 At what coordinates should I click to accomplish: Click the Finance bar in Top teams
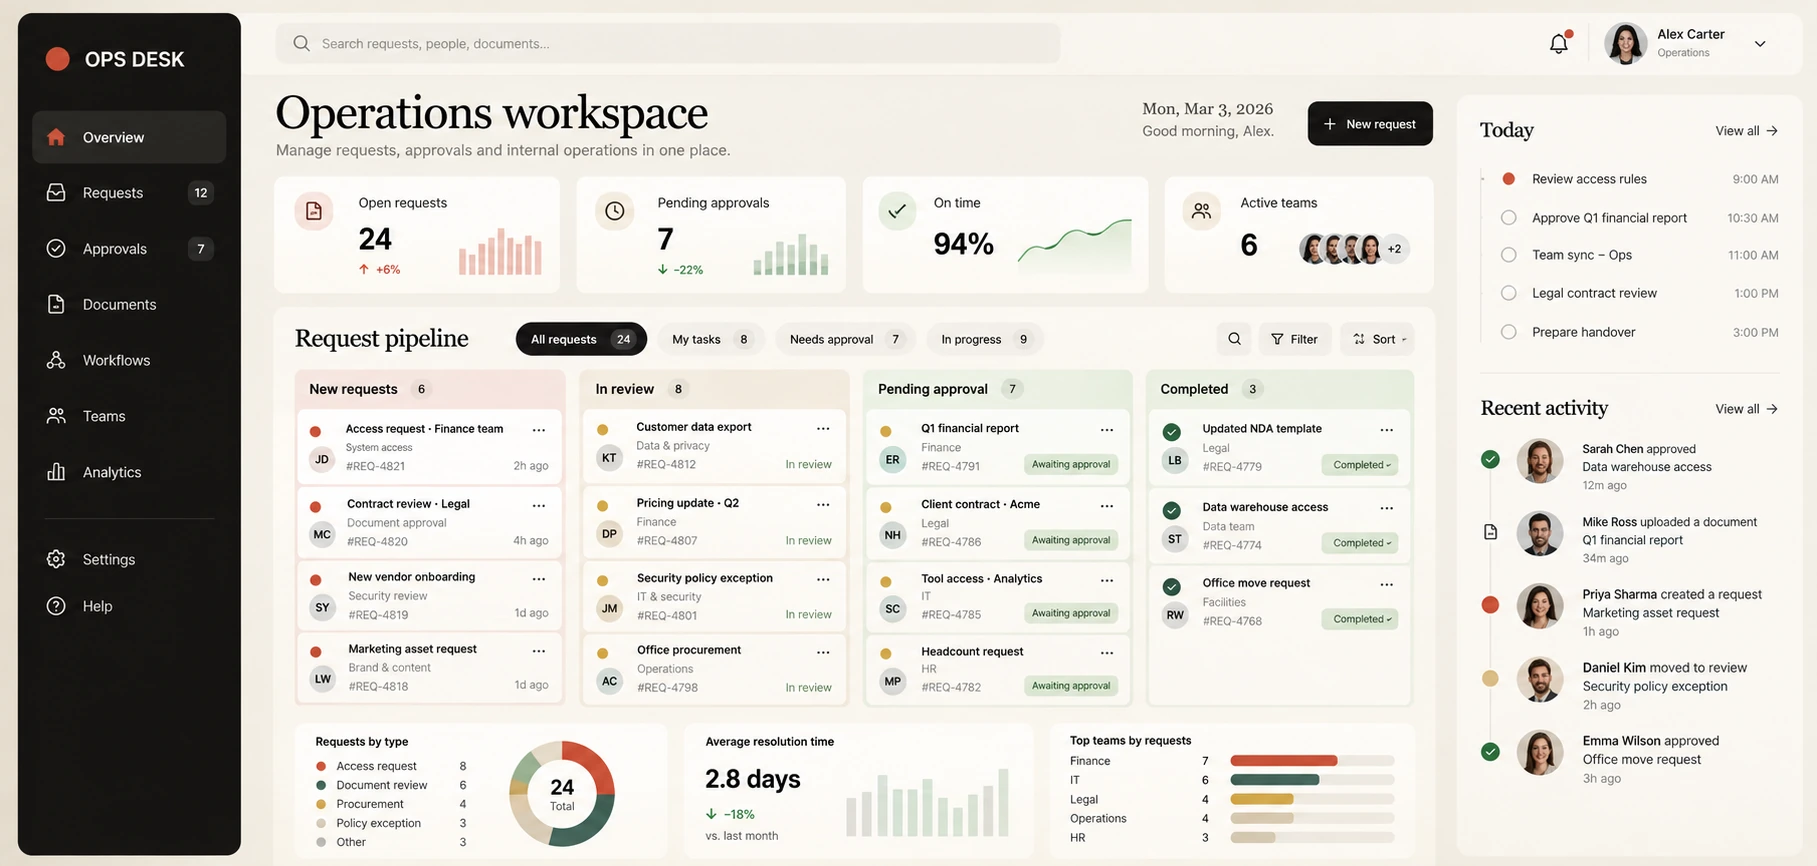(x=1283, y=761)
